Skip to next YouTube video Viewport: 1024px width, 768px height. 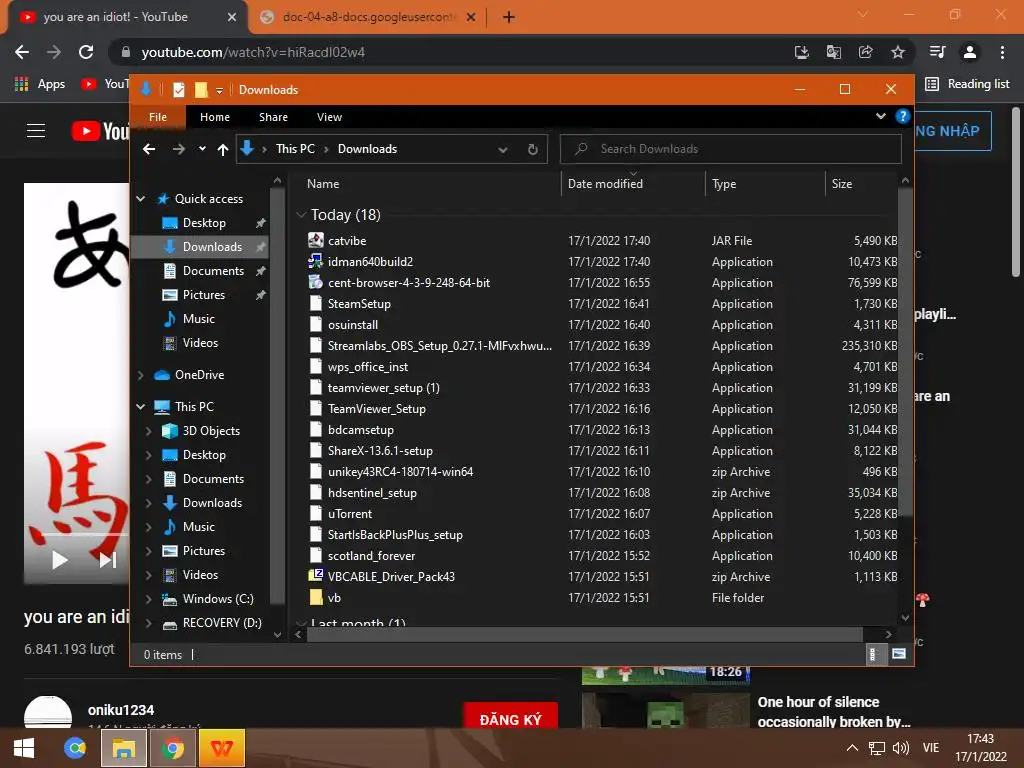108,560
